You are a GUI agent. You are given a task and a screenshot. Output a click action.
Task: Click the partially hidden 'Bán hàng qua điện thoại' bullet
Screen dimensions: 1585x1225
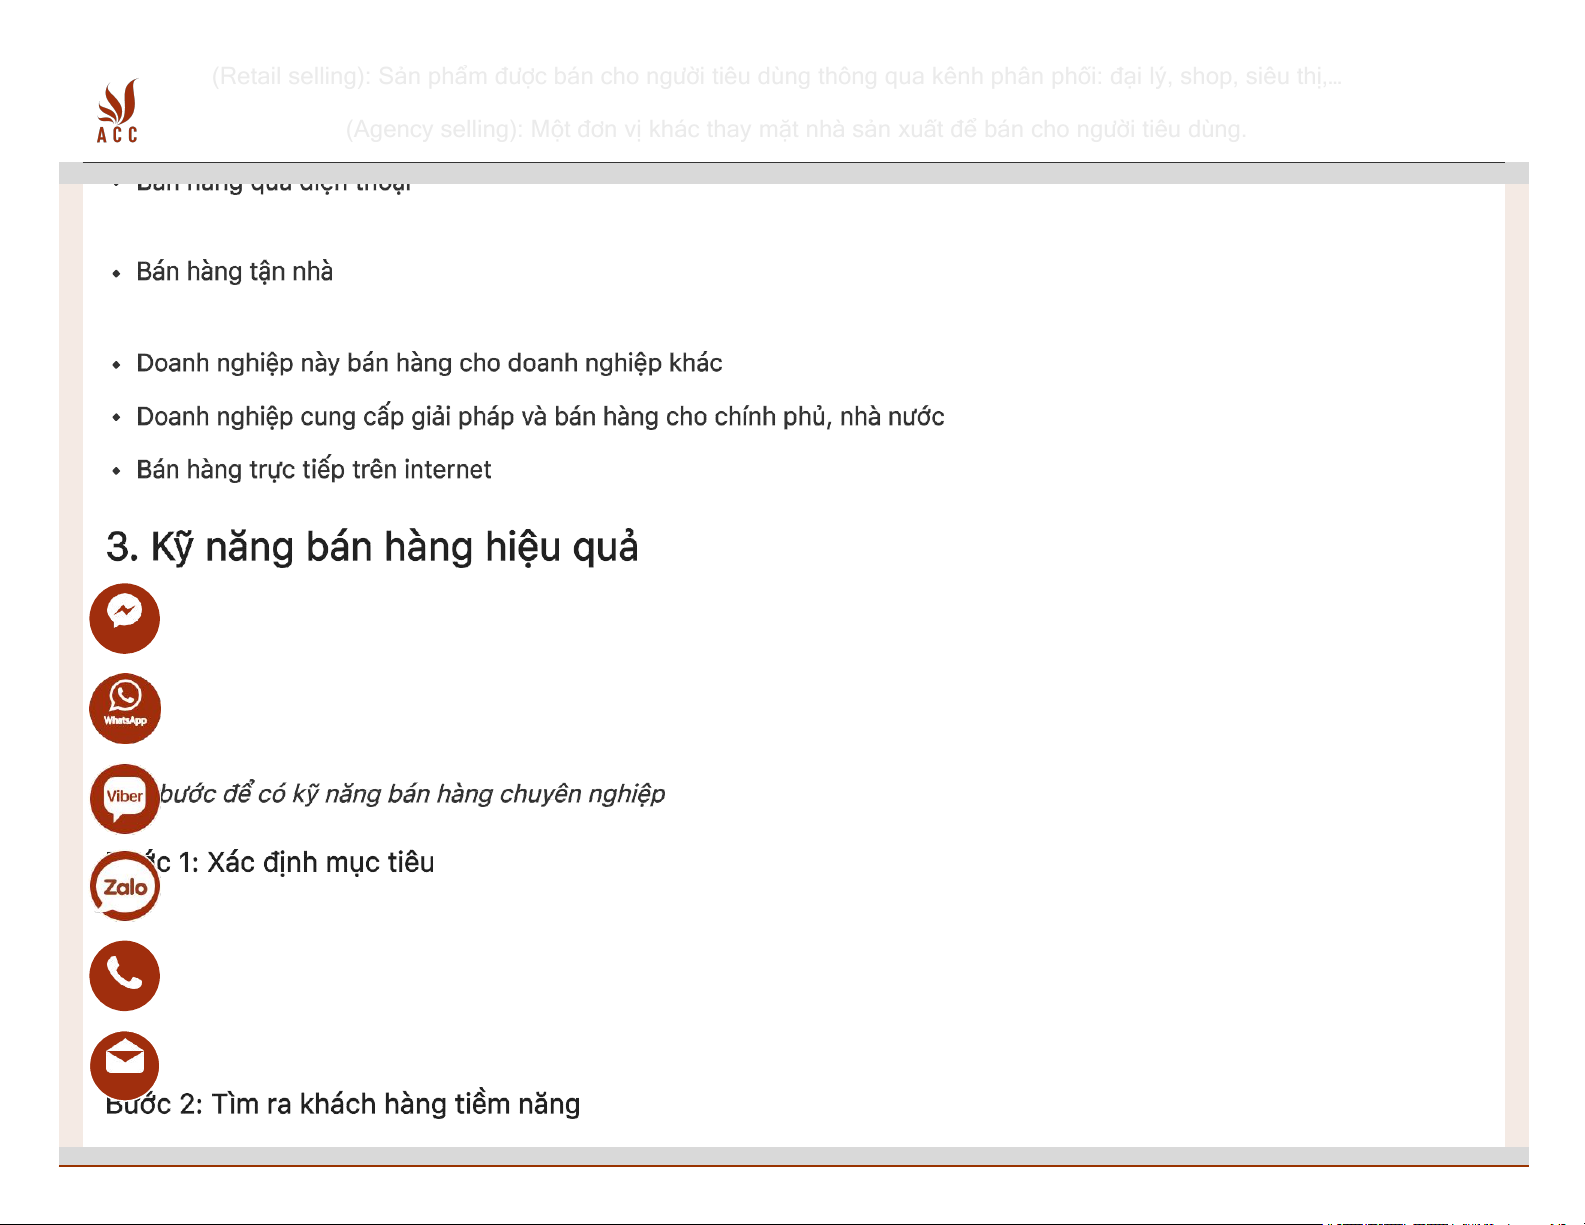[273, 186]
